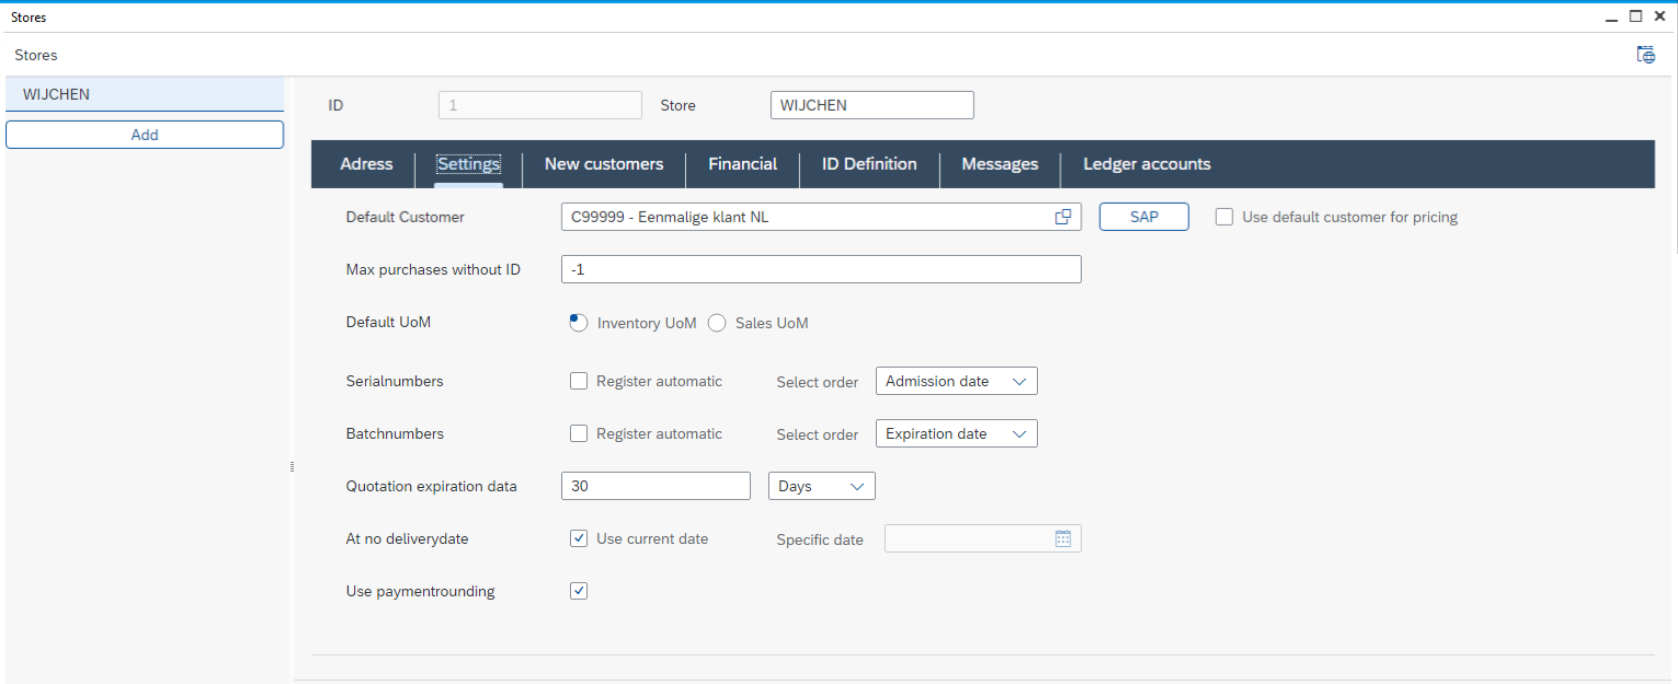1678x684 pixels.
Task: Expand the Expiration date select order dropdown
Action: pos(956,434)
